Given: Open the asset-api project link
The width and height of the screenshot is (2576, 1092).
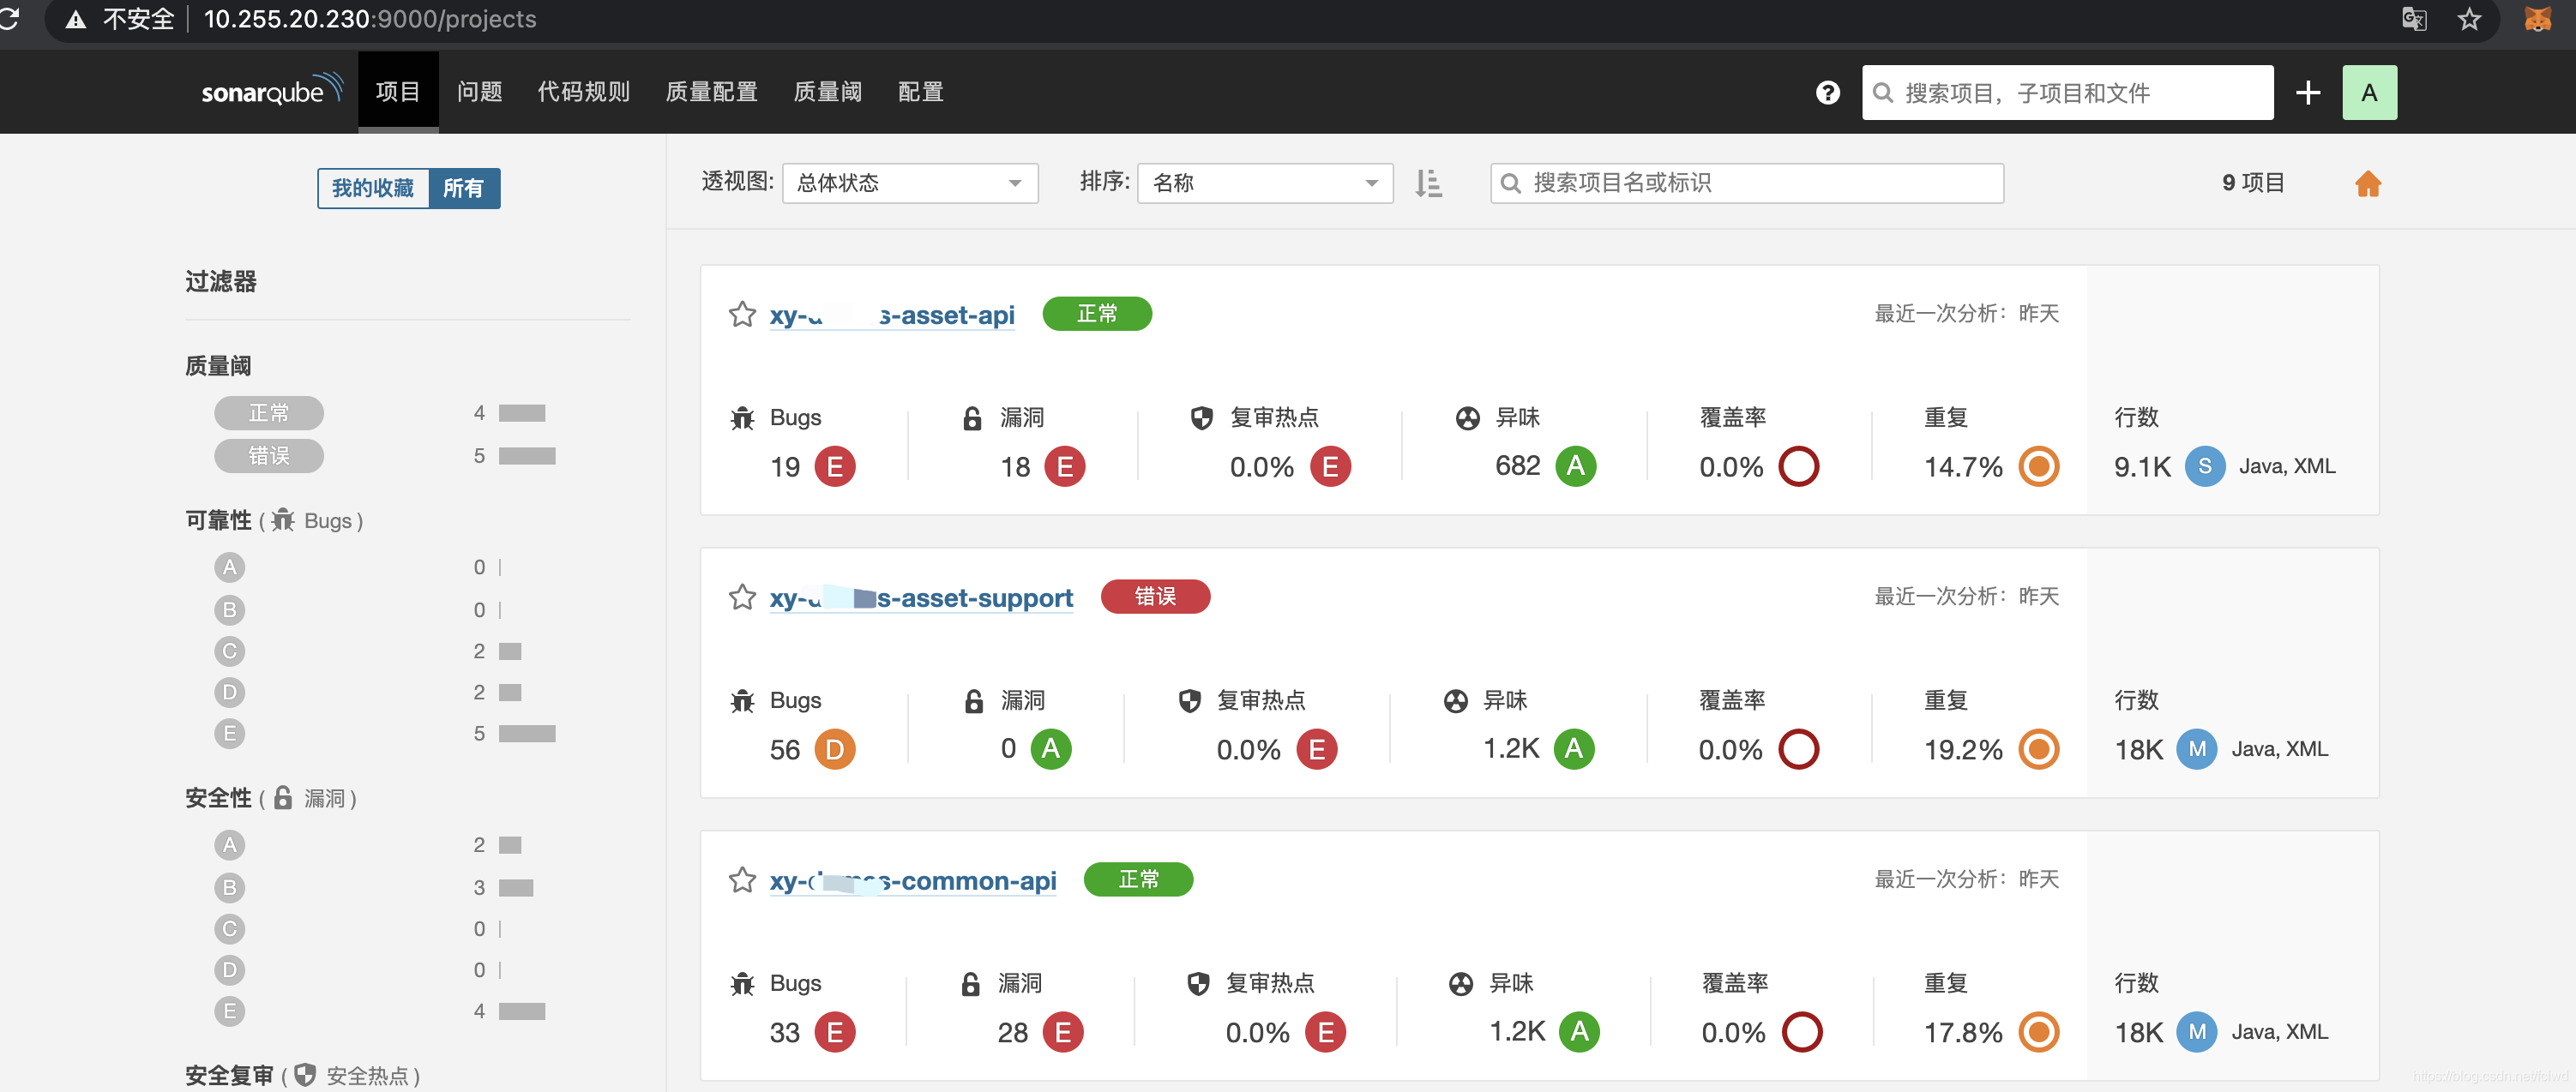Looking at the screenshot, I should tap(892, 315).
